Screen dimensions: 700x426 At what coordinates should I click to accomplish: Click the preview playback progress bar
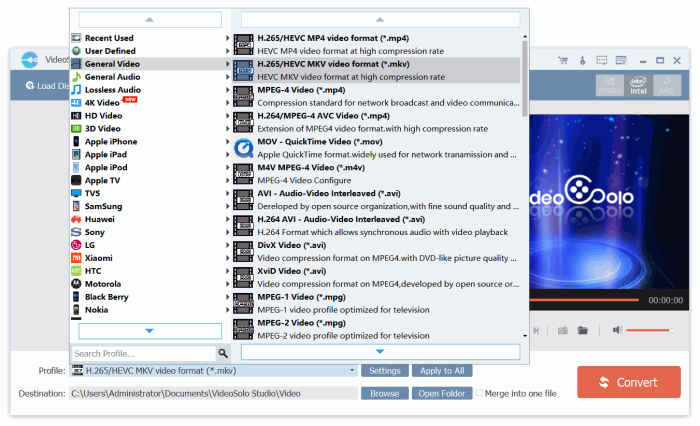coord(584,300)
